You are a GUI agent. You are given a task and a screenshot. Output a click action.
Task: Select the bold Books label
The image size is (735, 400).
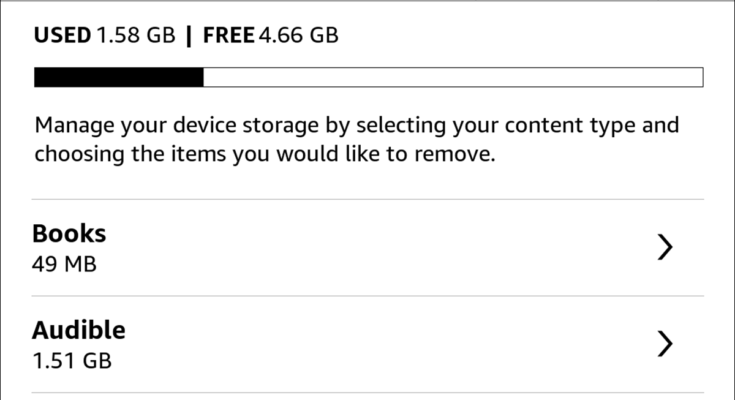point(69,233)
